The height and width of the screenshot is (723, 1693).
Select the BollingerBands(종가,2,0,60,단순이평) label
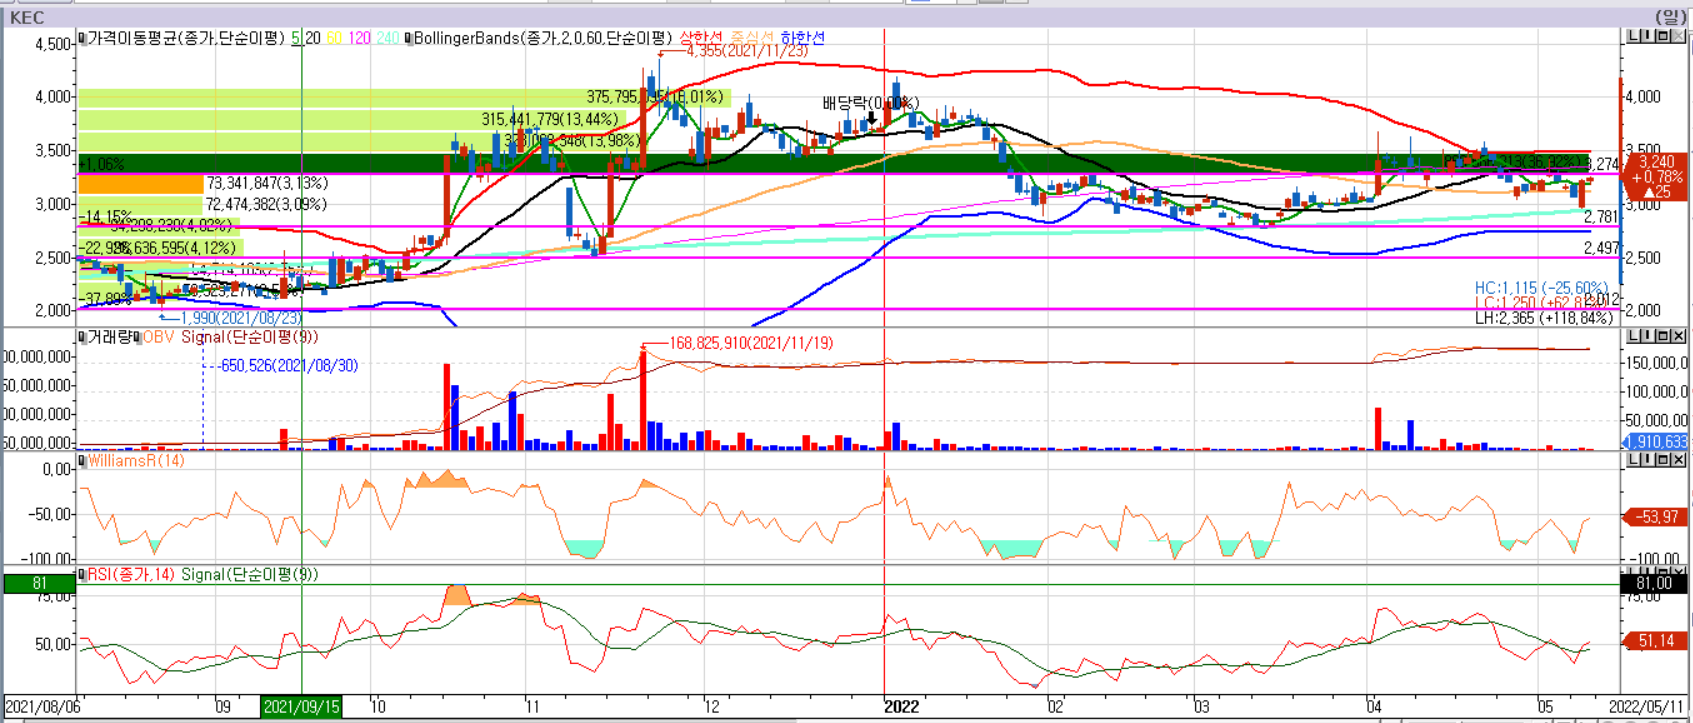point(543,38)
